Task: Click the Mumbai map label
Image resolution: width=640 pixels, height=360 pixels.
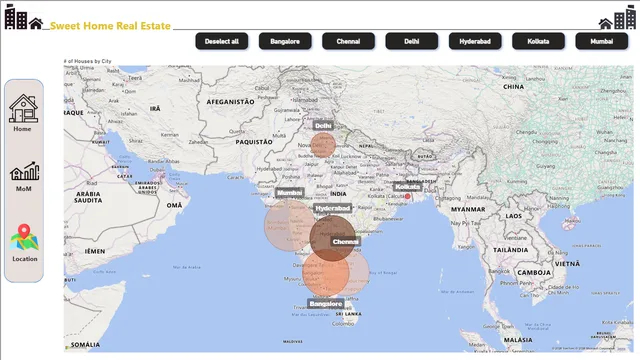Action: (x=289, y=193)
